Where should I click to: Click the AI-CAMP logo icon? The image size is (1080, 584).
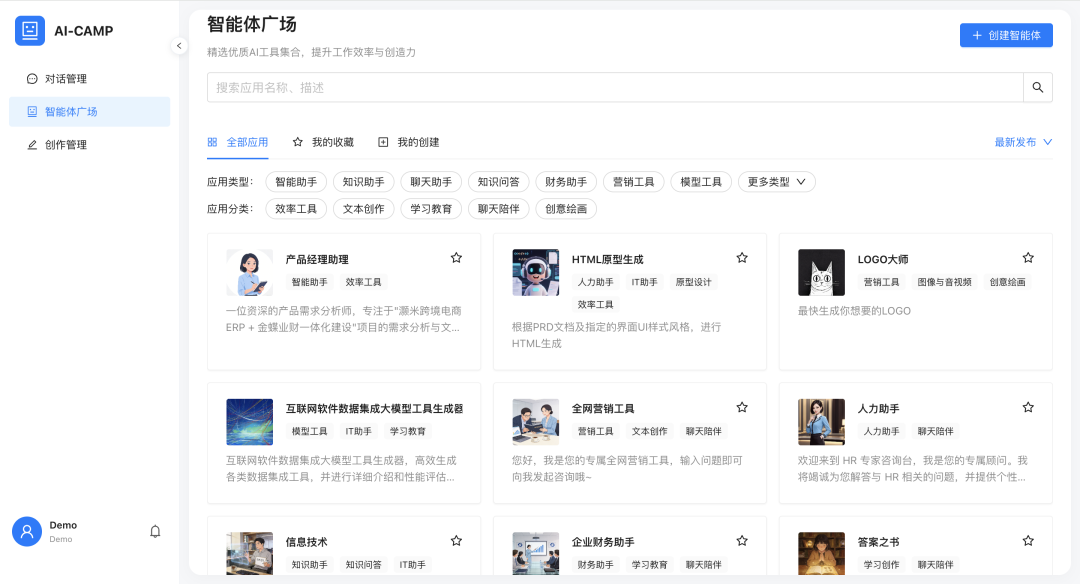pos(30,31)
